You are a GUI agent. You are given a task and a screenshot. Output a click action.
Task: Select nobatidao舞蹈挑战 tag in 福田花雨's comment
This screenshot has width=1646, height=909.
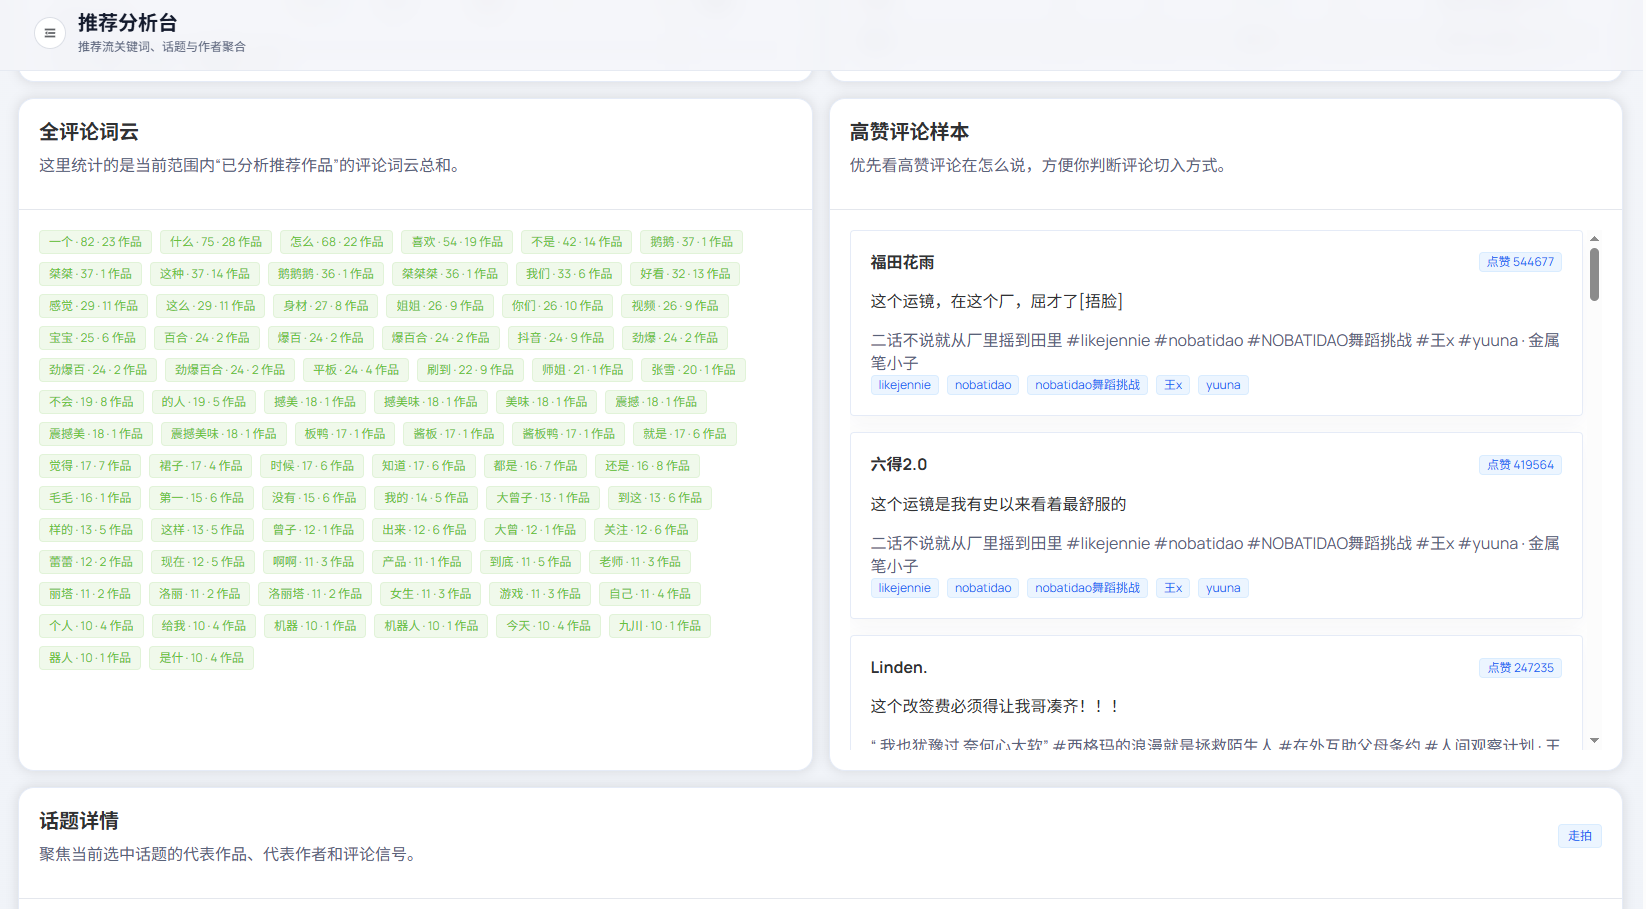coord(1087,385)
